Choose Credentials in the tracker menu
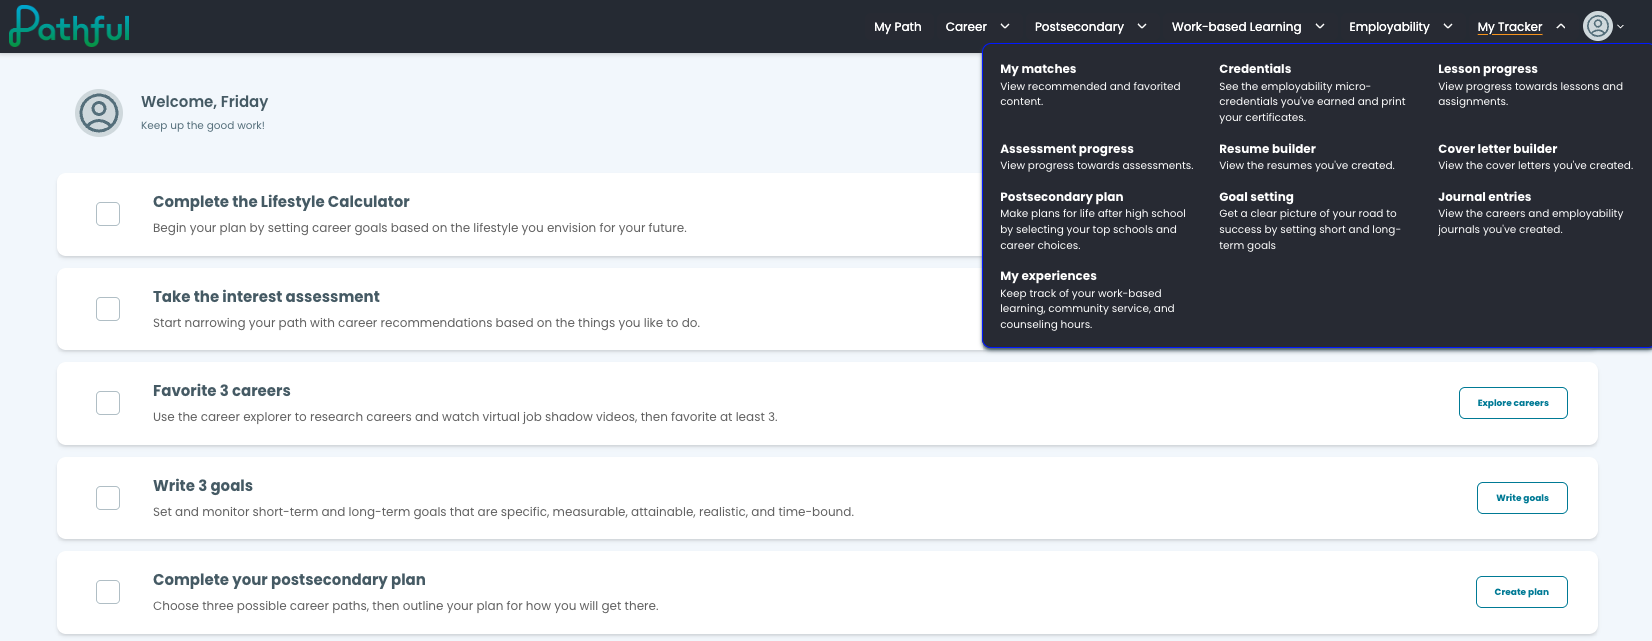This screenshot has width=1652, height=641. 1255,69
